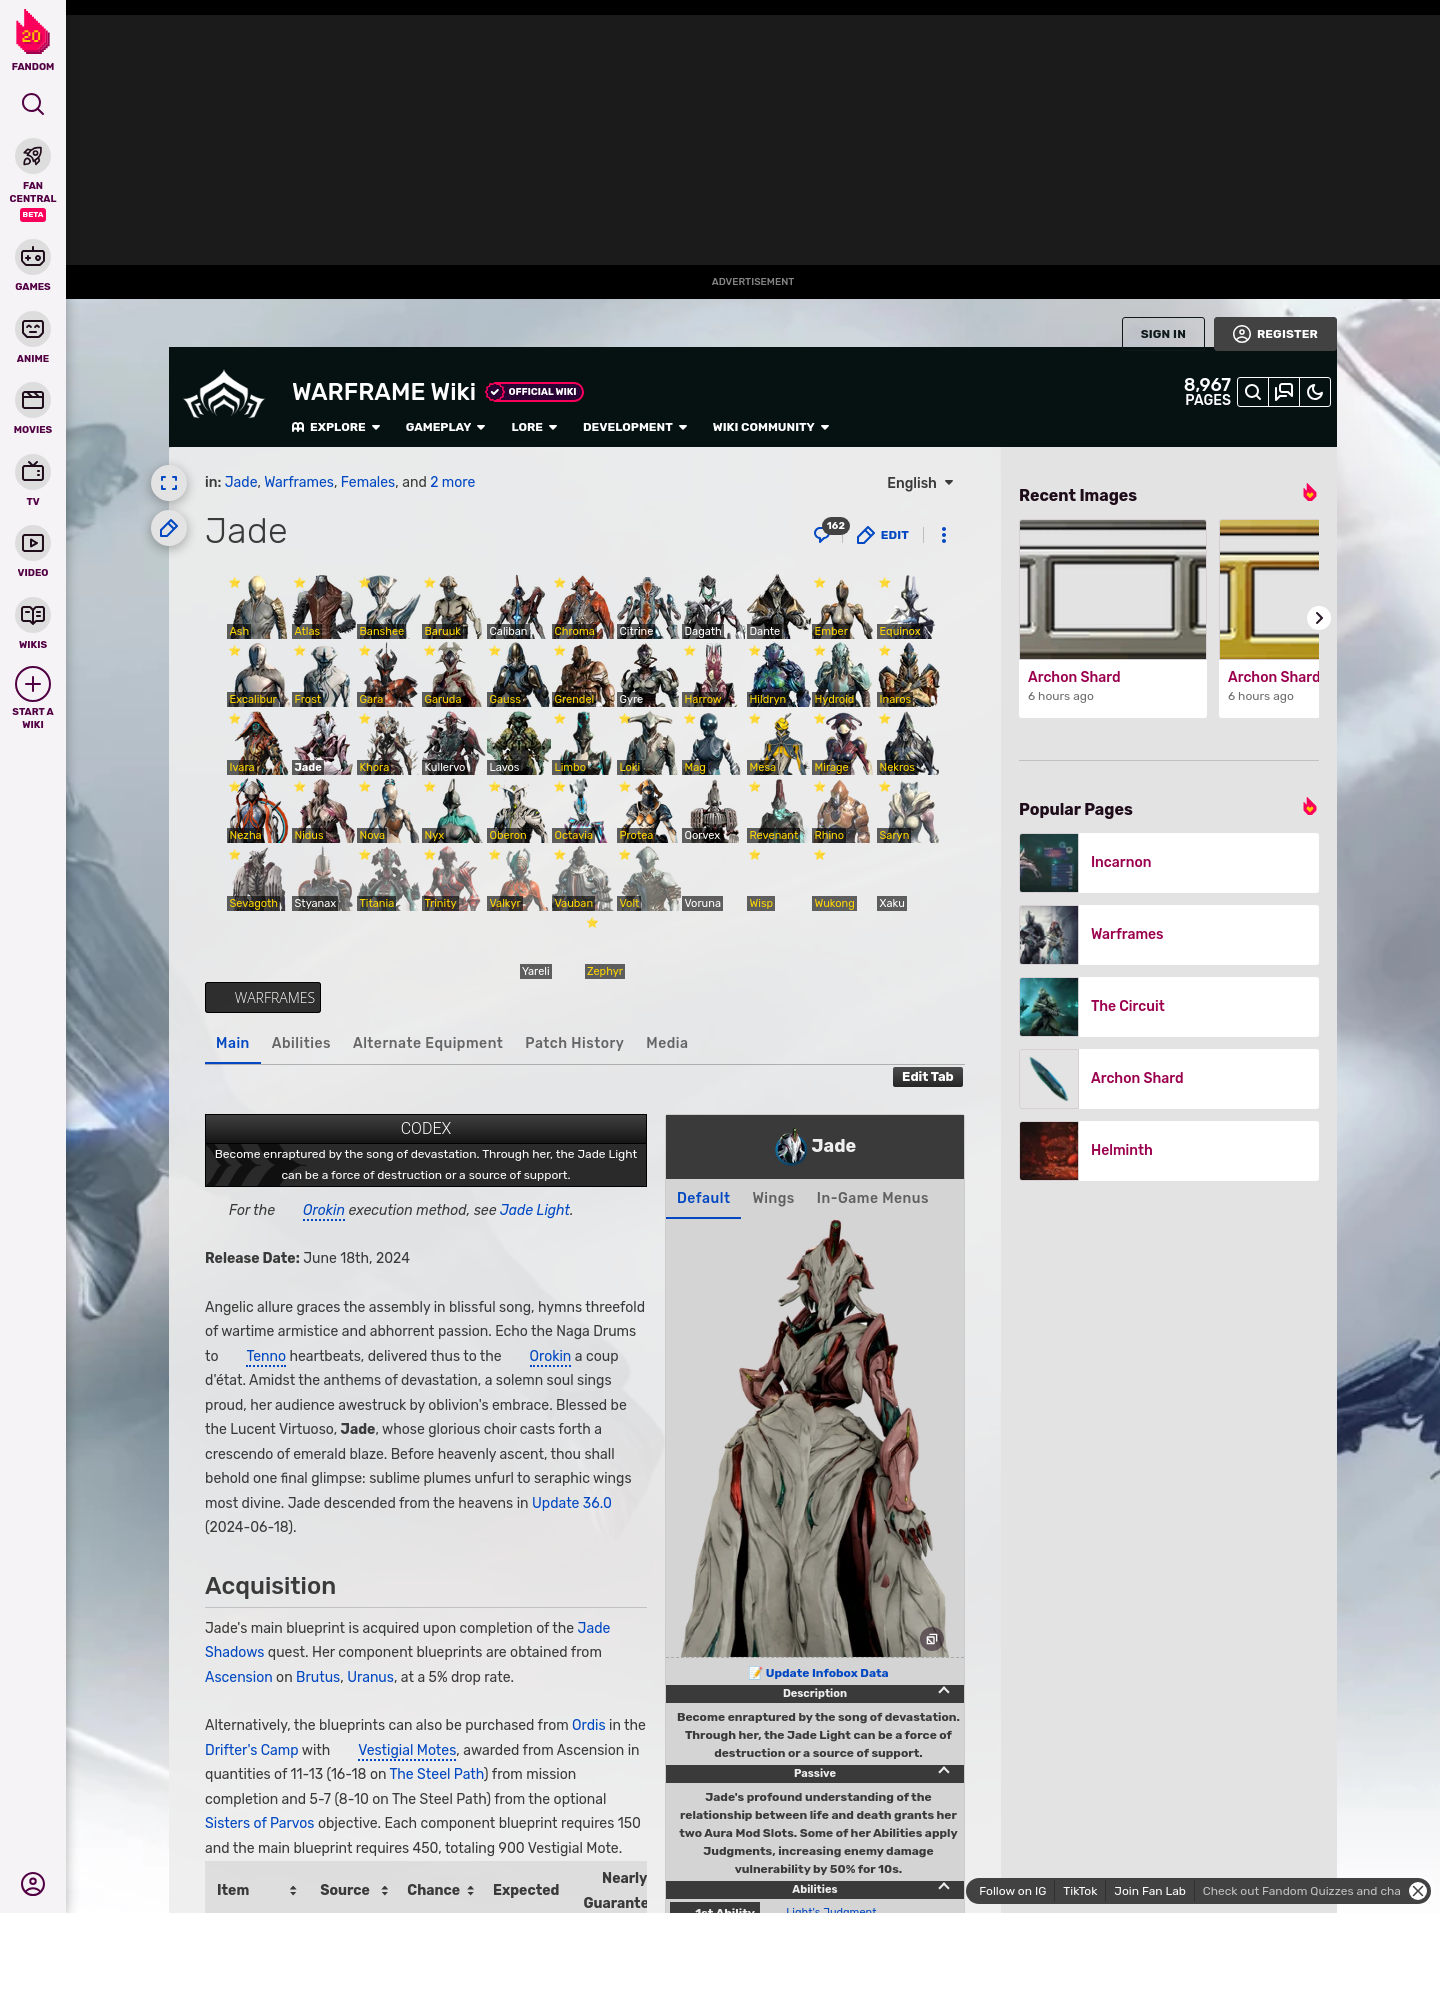Select Octavia warframe icon
Screen dimensions: 1440x2000
[582, 811]
